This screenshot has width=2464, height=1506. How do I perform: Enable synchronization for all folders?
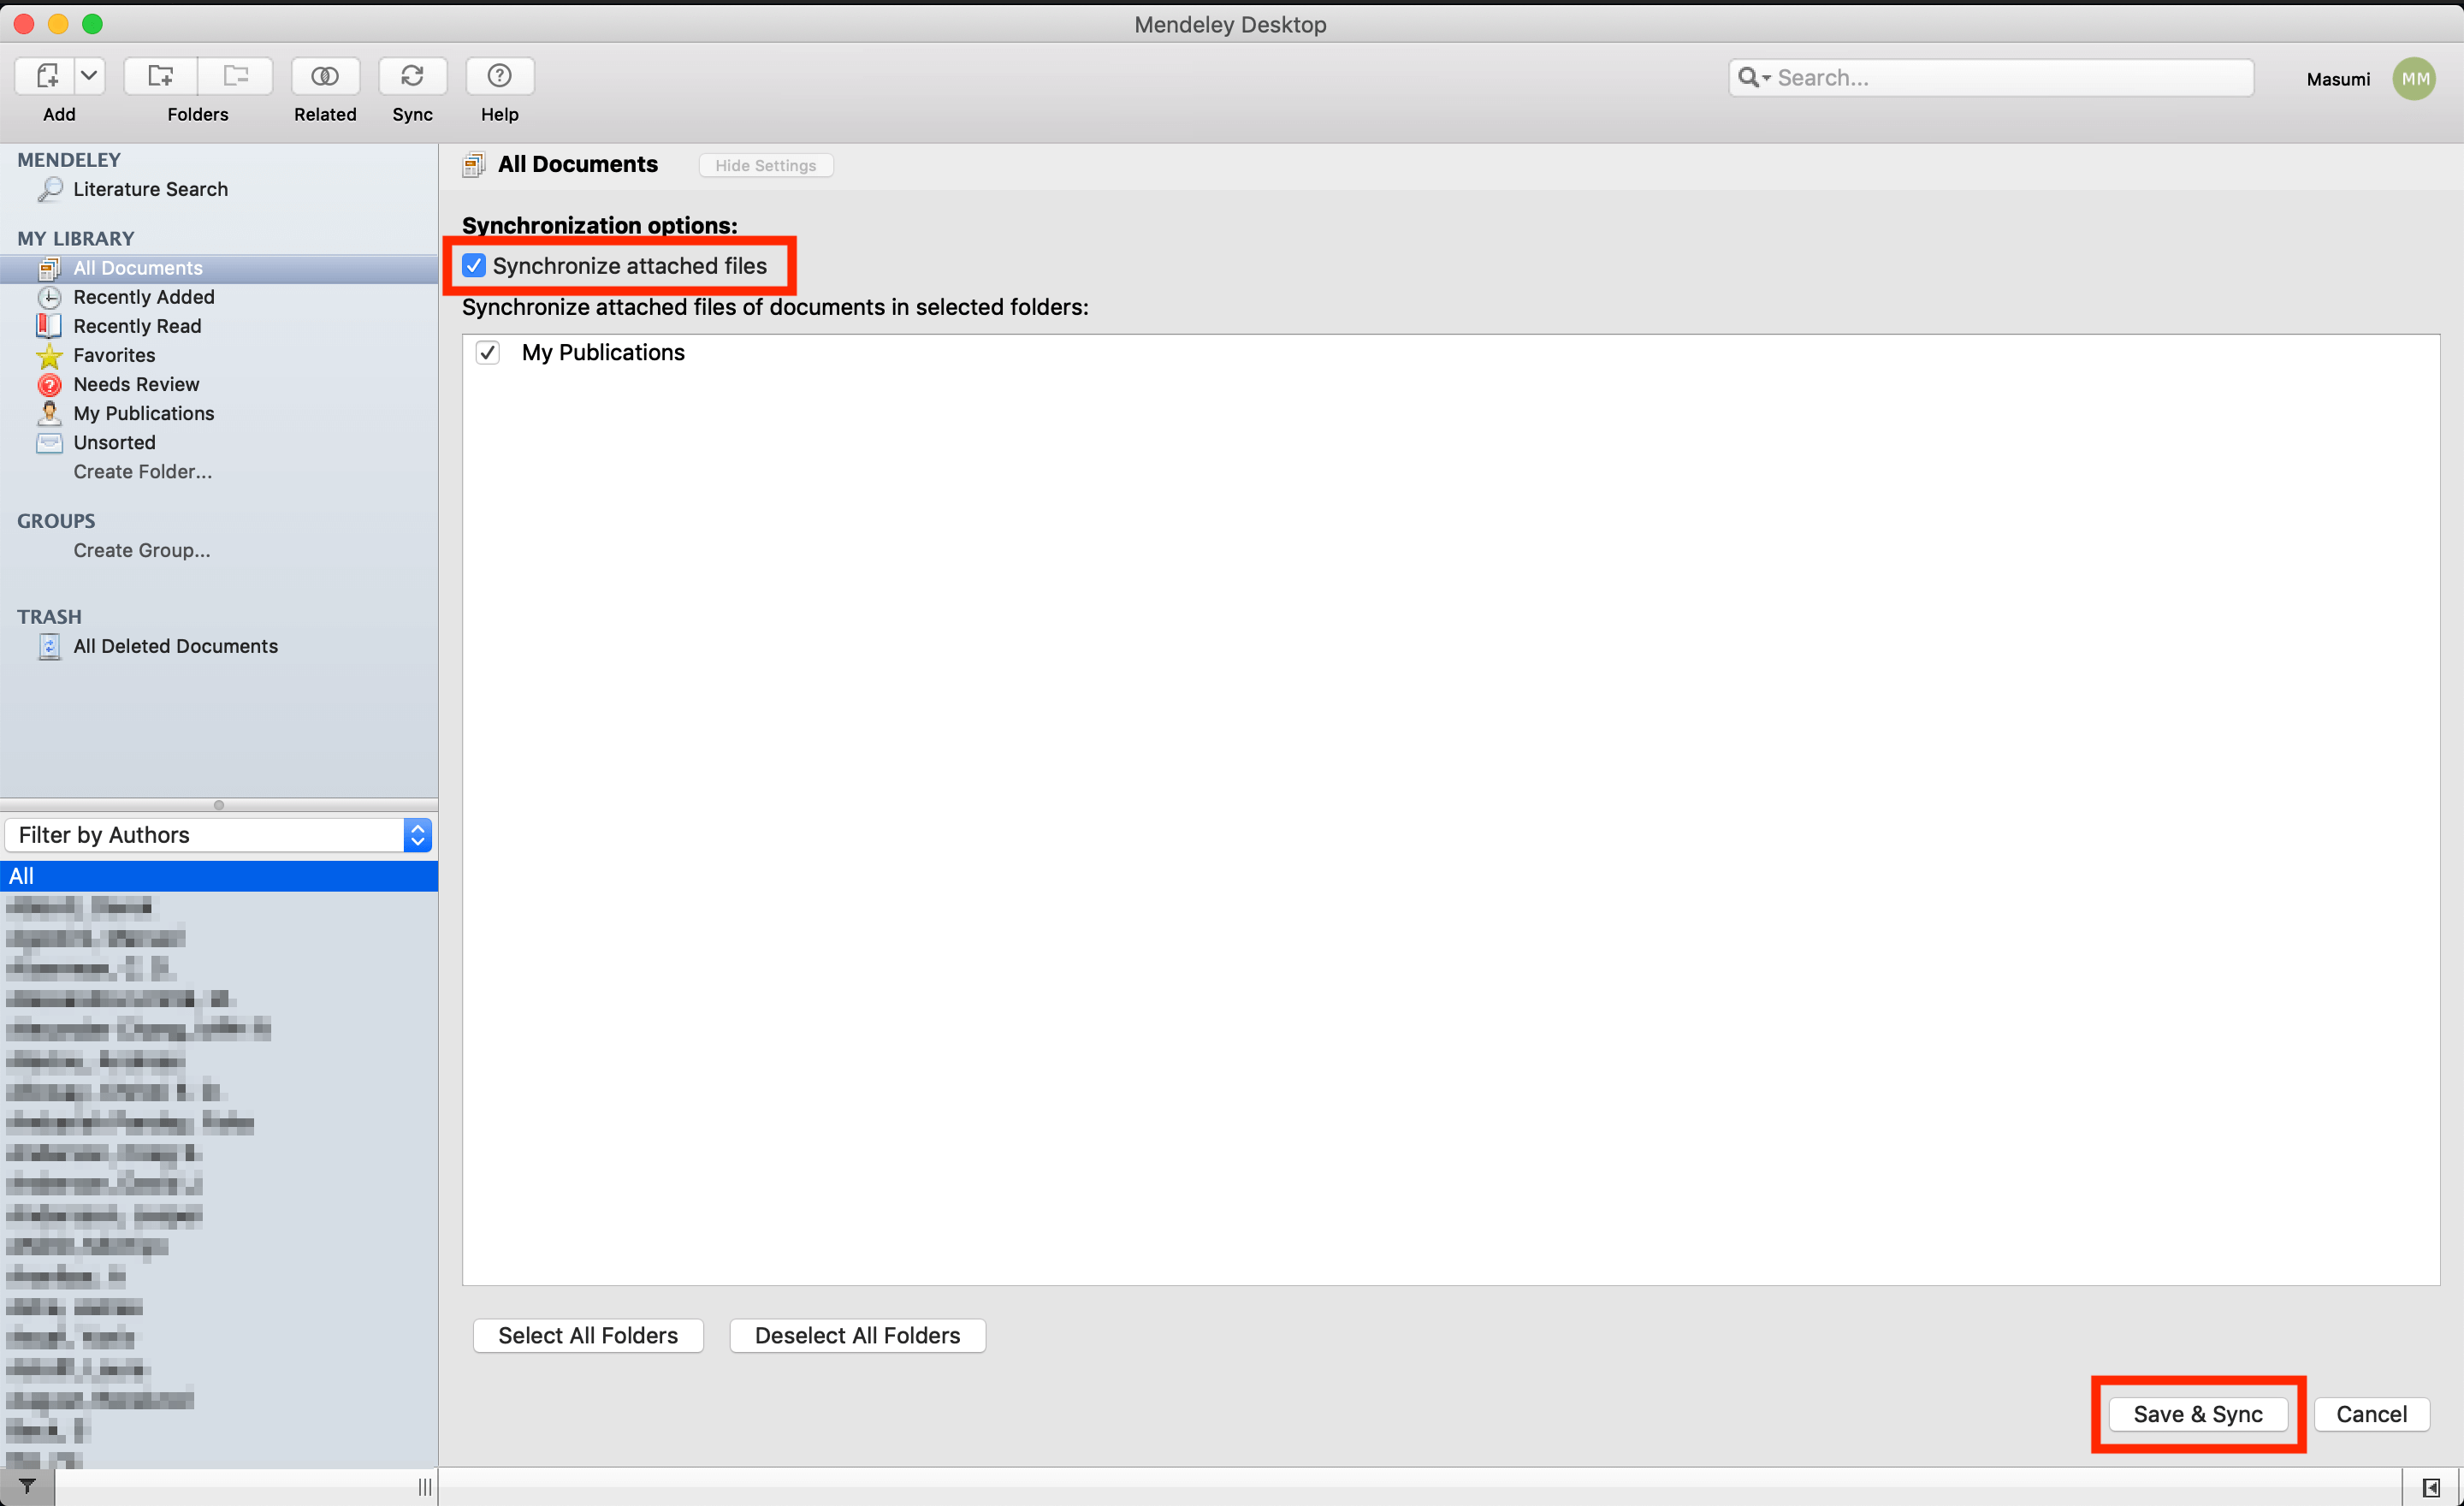tap(589, 1336)
